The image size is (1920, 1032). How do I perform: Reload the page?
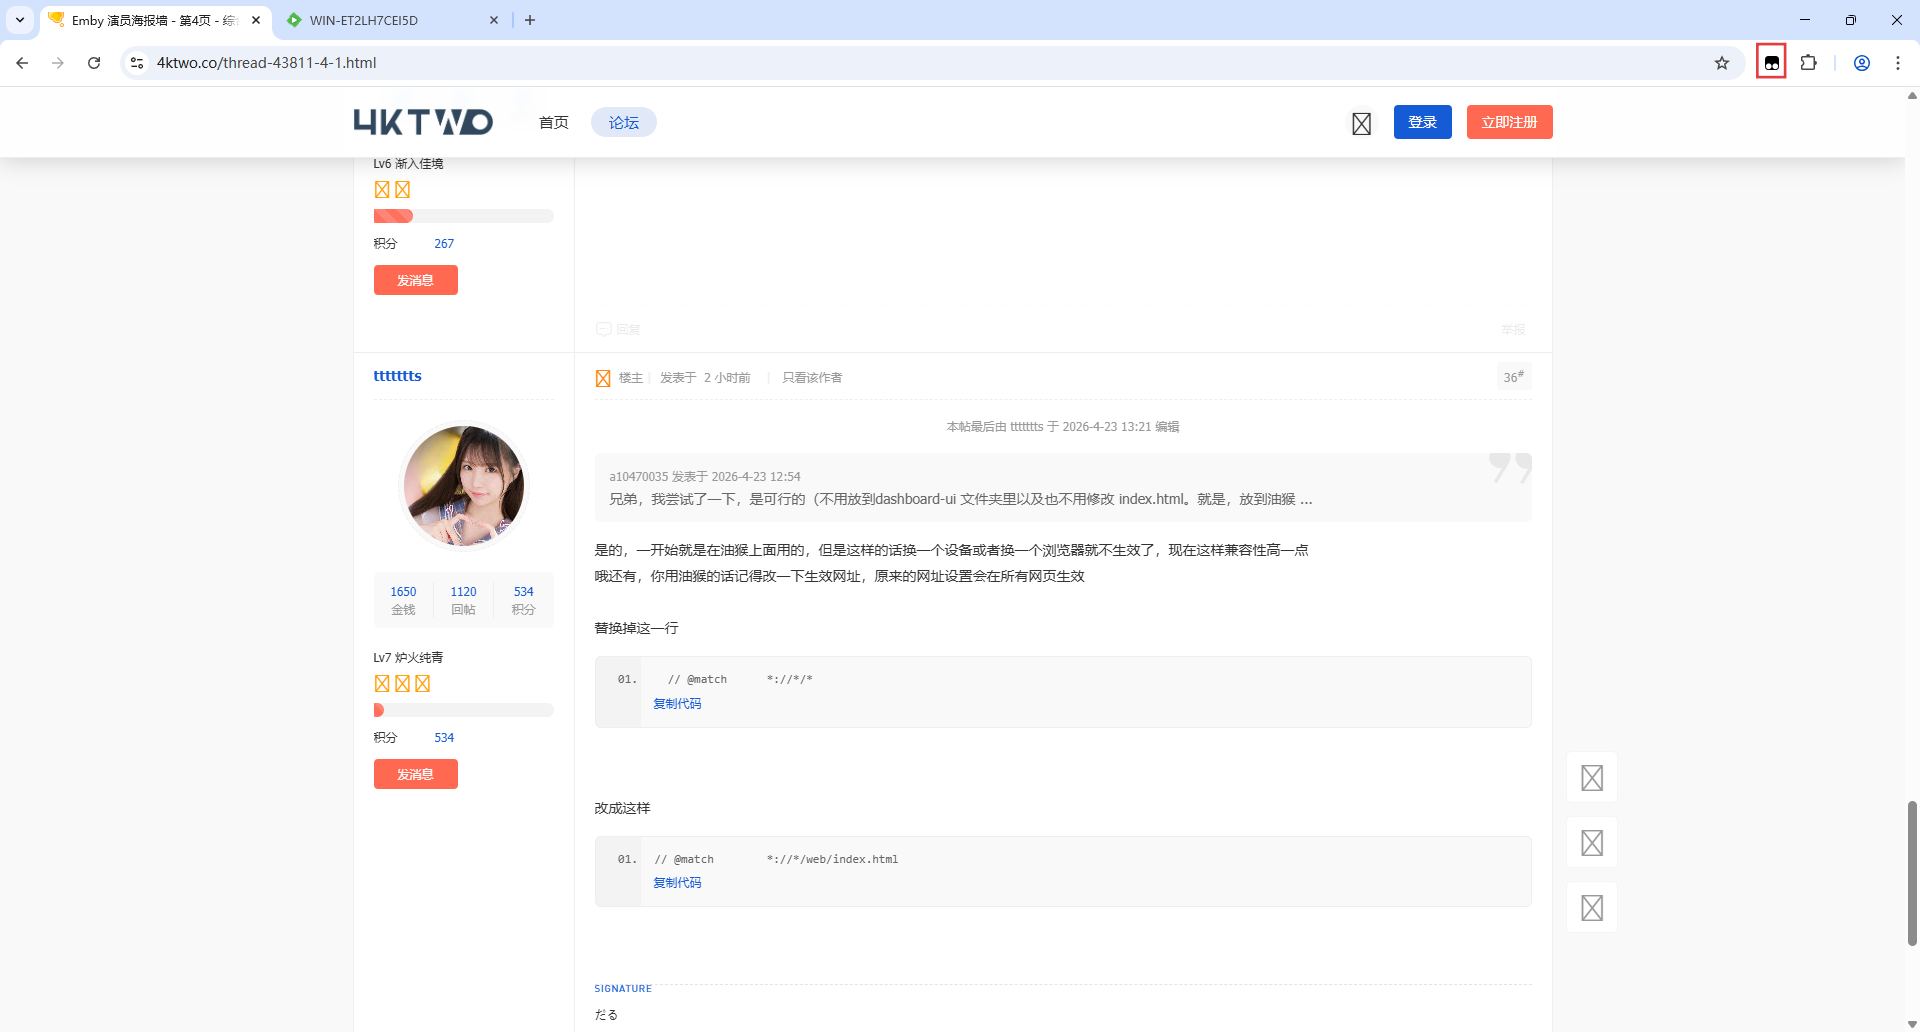tap(94, 63)
